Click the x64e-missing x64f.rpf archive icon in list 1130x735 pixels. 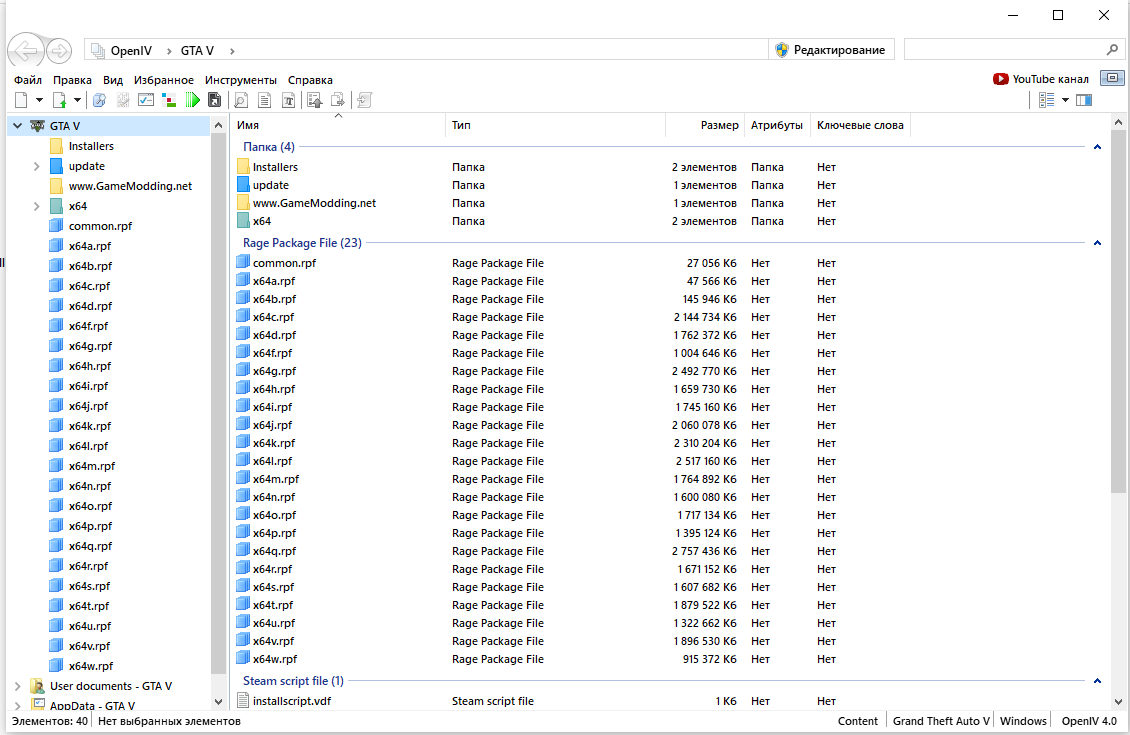[x=243, y=352]
